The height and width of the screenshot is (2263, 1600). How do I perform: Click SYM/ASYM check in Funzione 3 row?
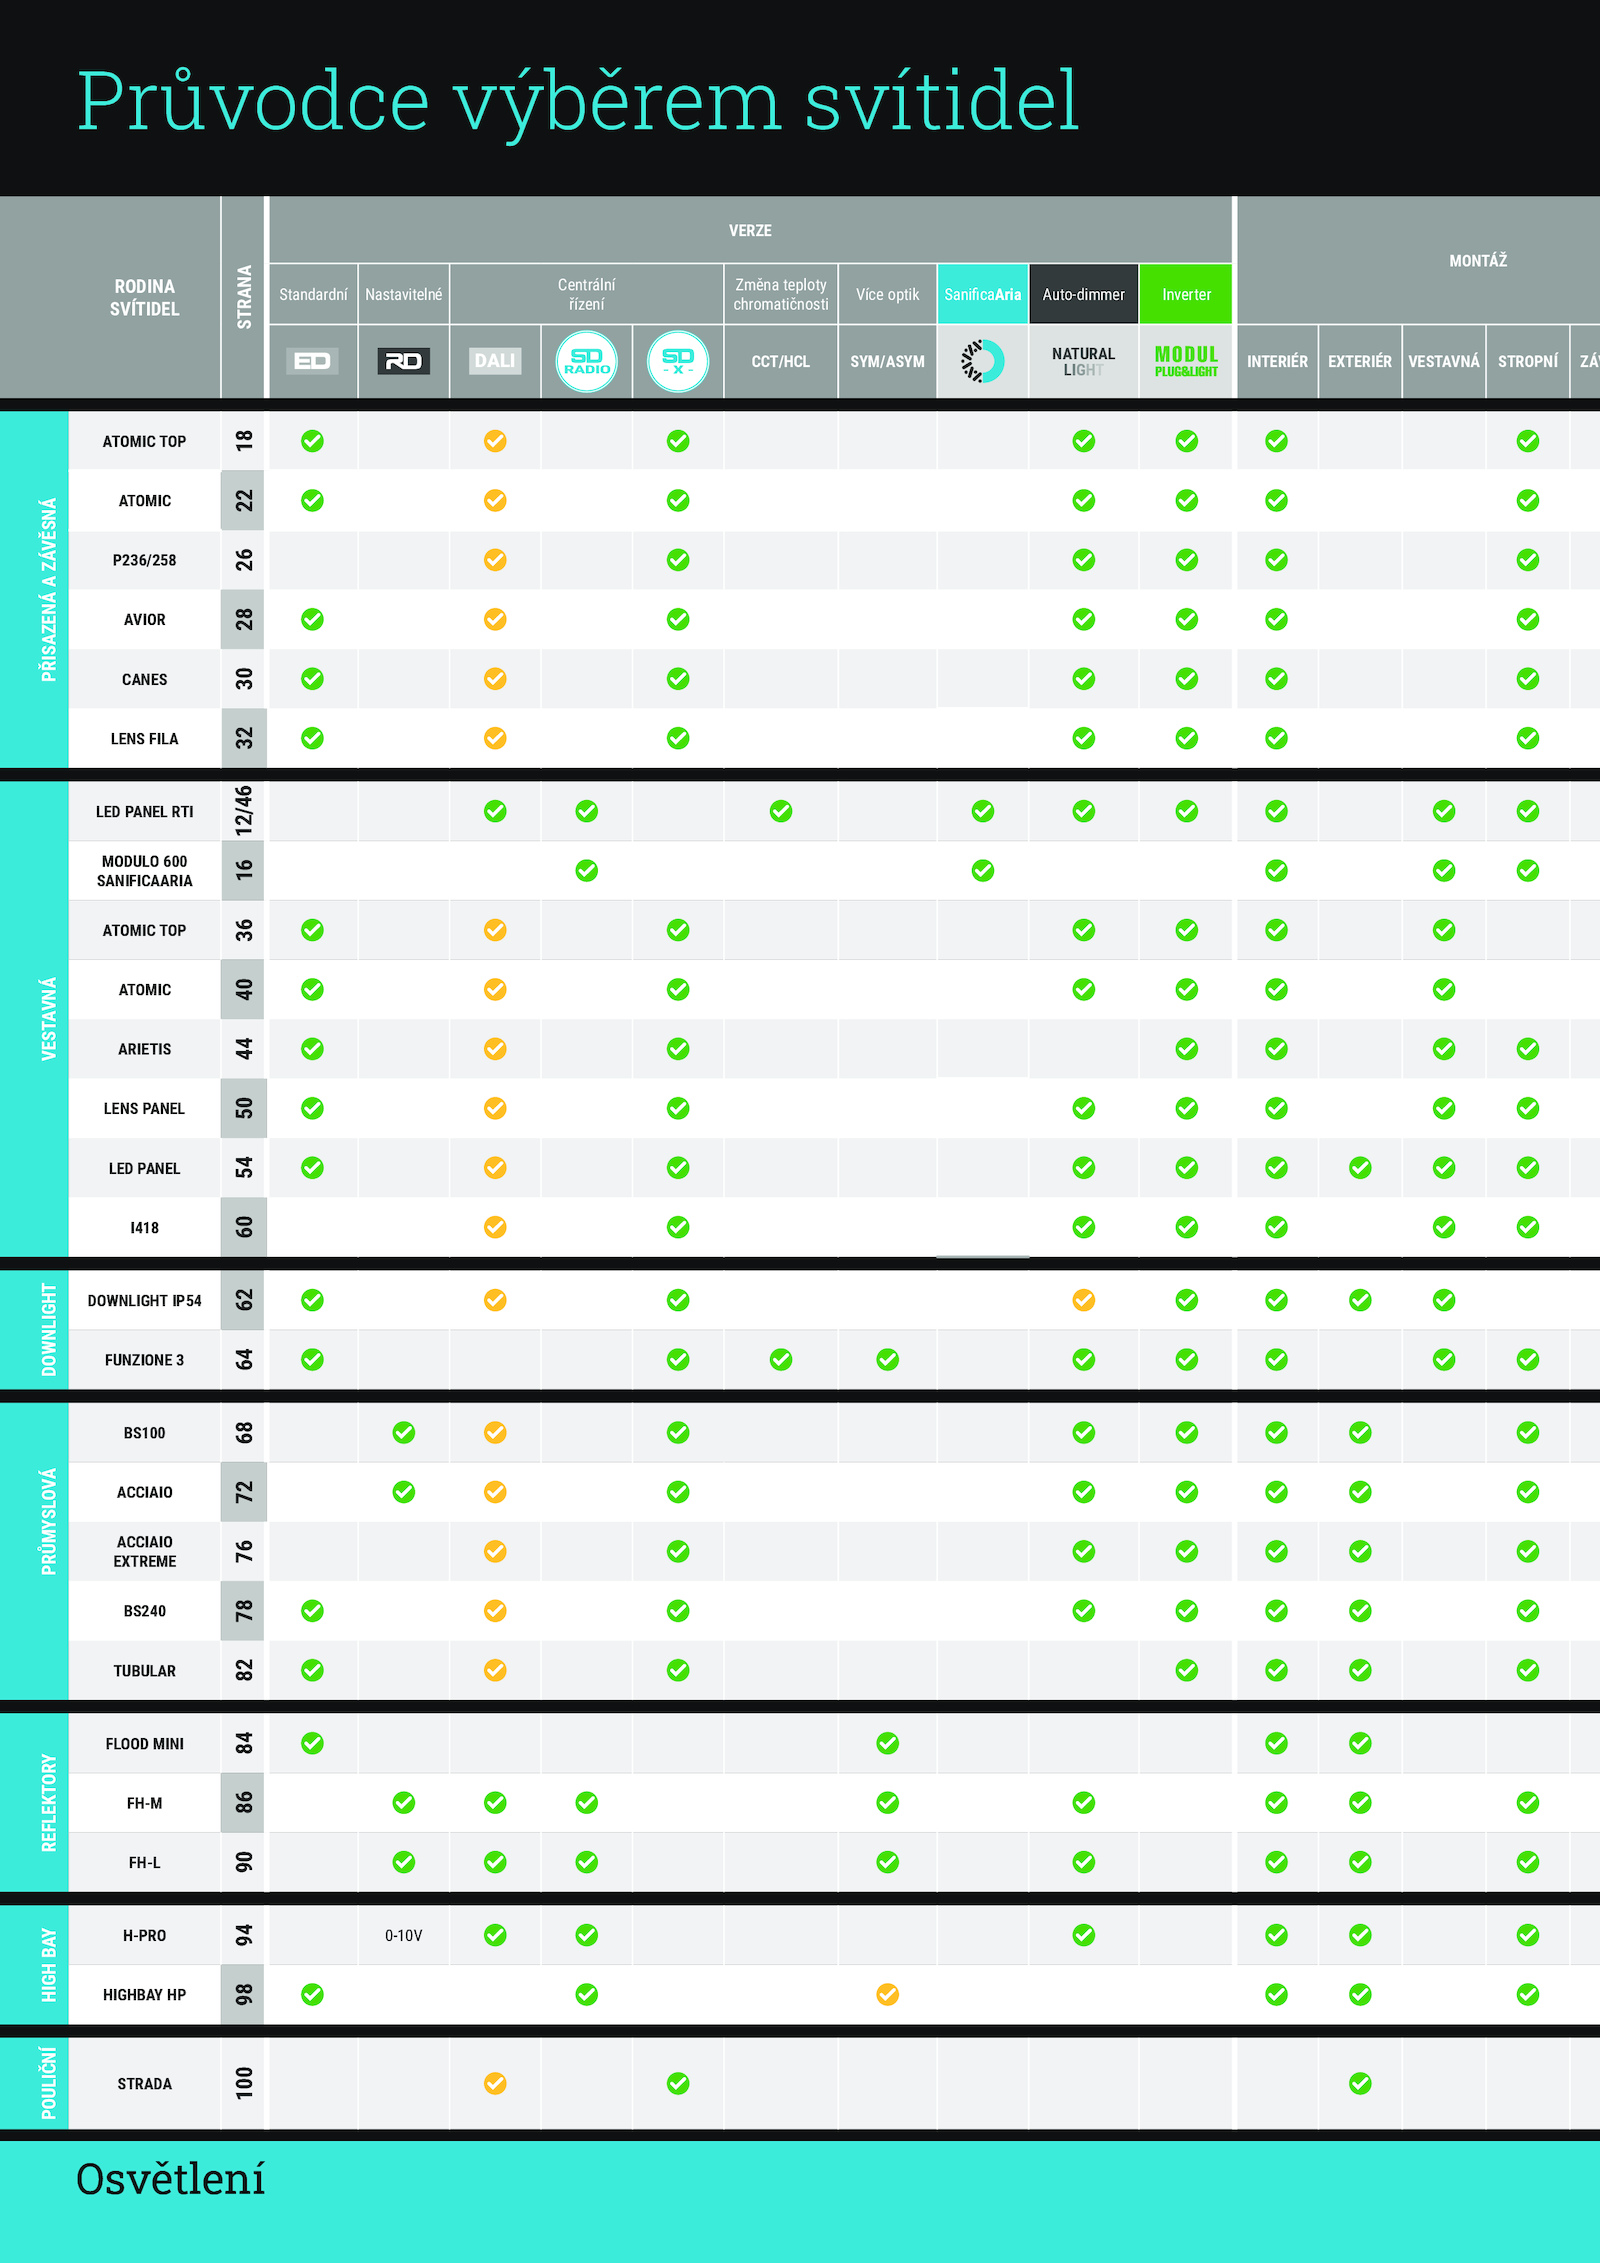tap(888, 1359)
